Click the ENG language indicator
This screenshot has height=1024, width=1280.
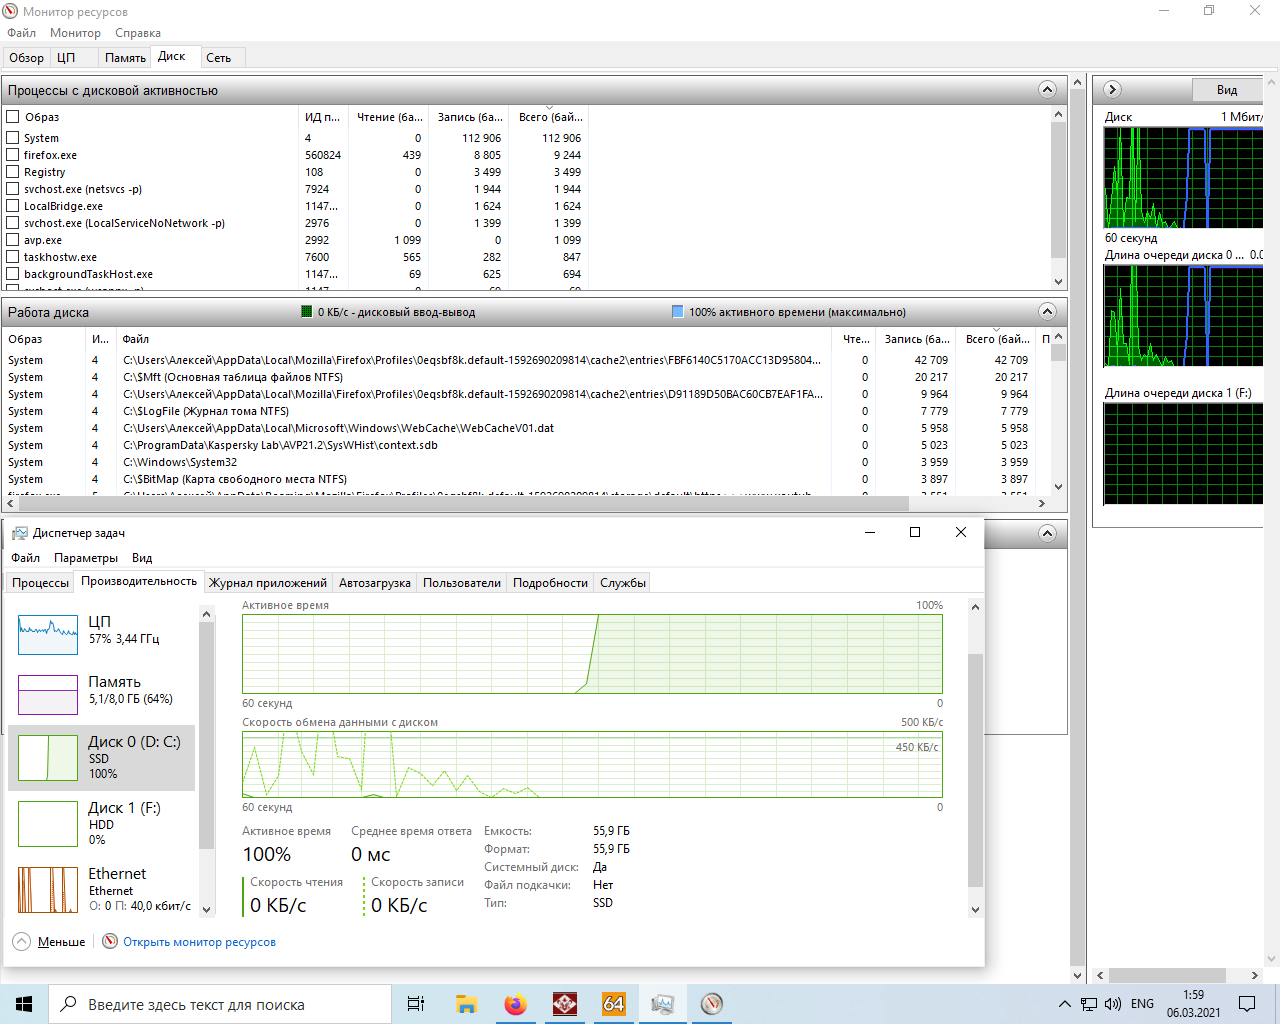[x=1142, y=1004]
